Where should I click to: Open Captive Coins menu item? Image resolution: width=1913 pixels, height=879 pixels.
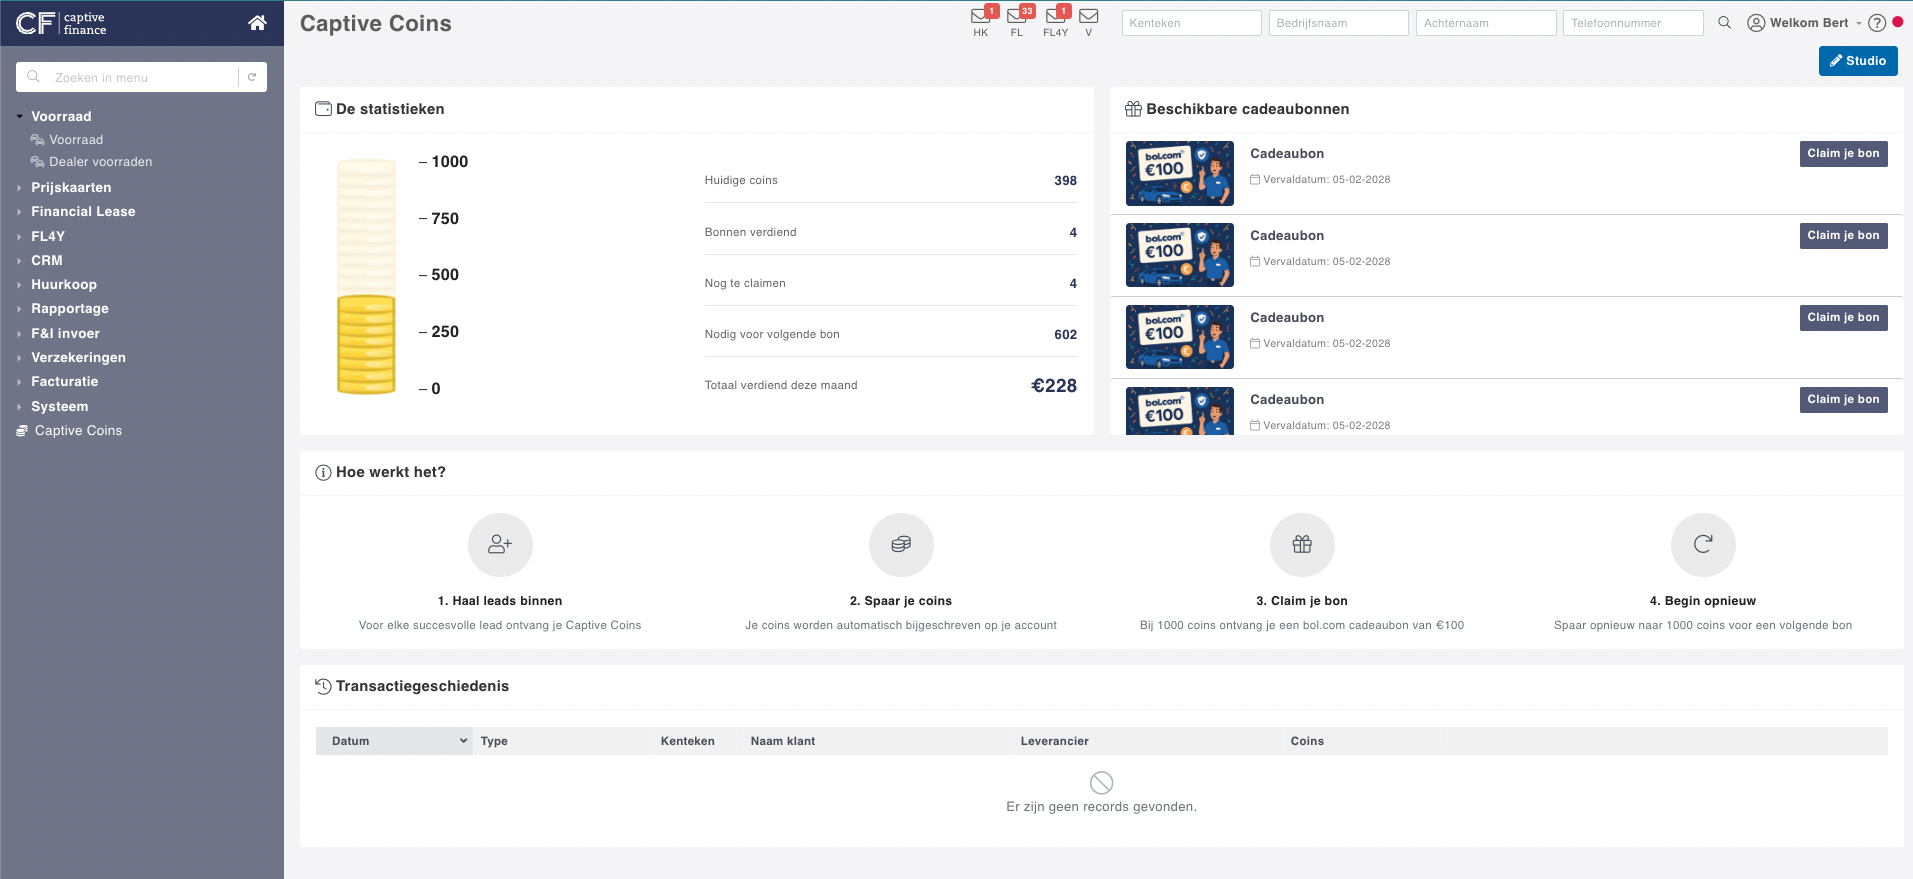click(78, 431)
